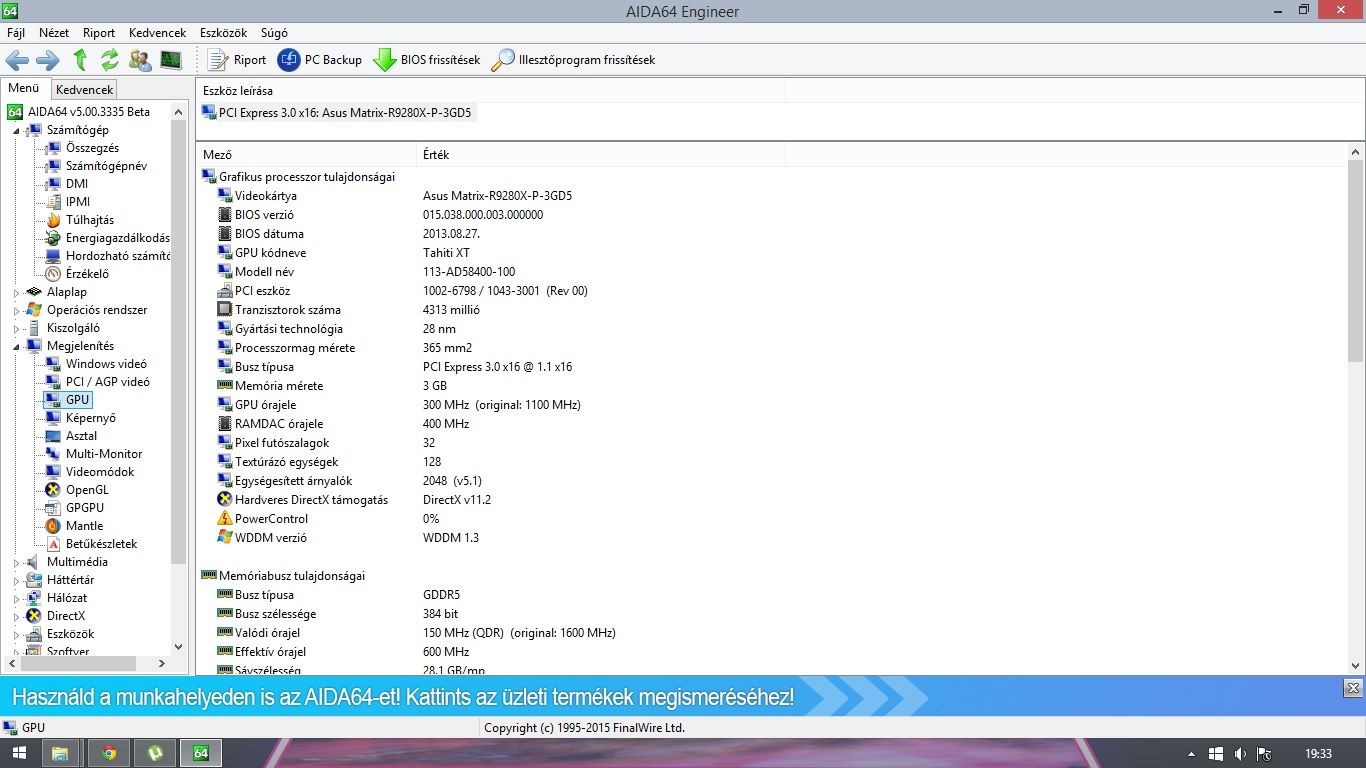
Task: Collapse the Megjelenítés tree node
Action: point(17,346)
